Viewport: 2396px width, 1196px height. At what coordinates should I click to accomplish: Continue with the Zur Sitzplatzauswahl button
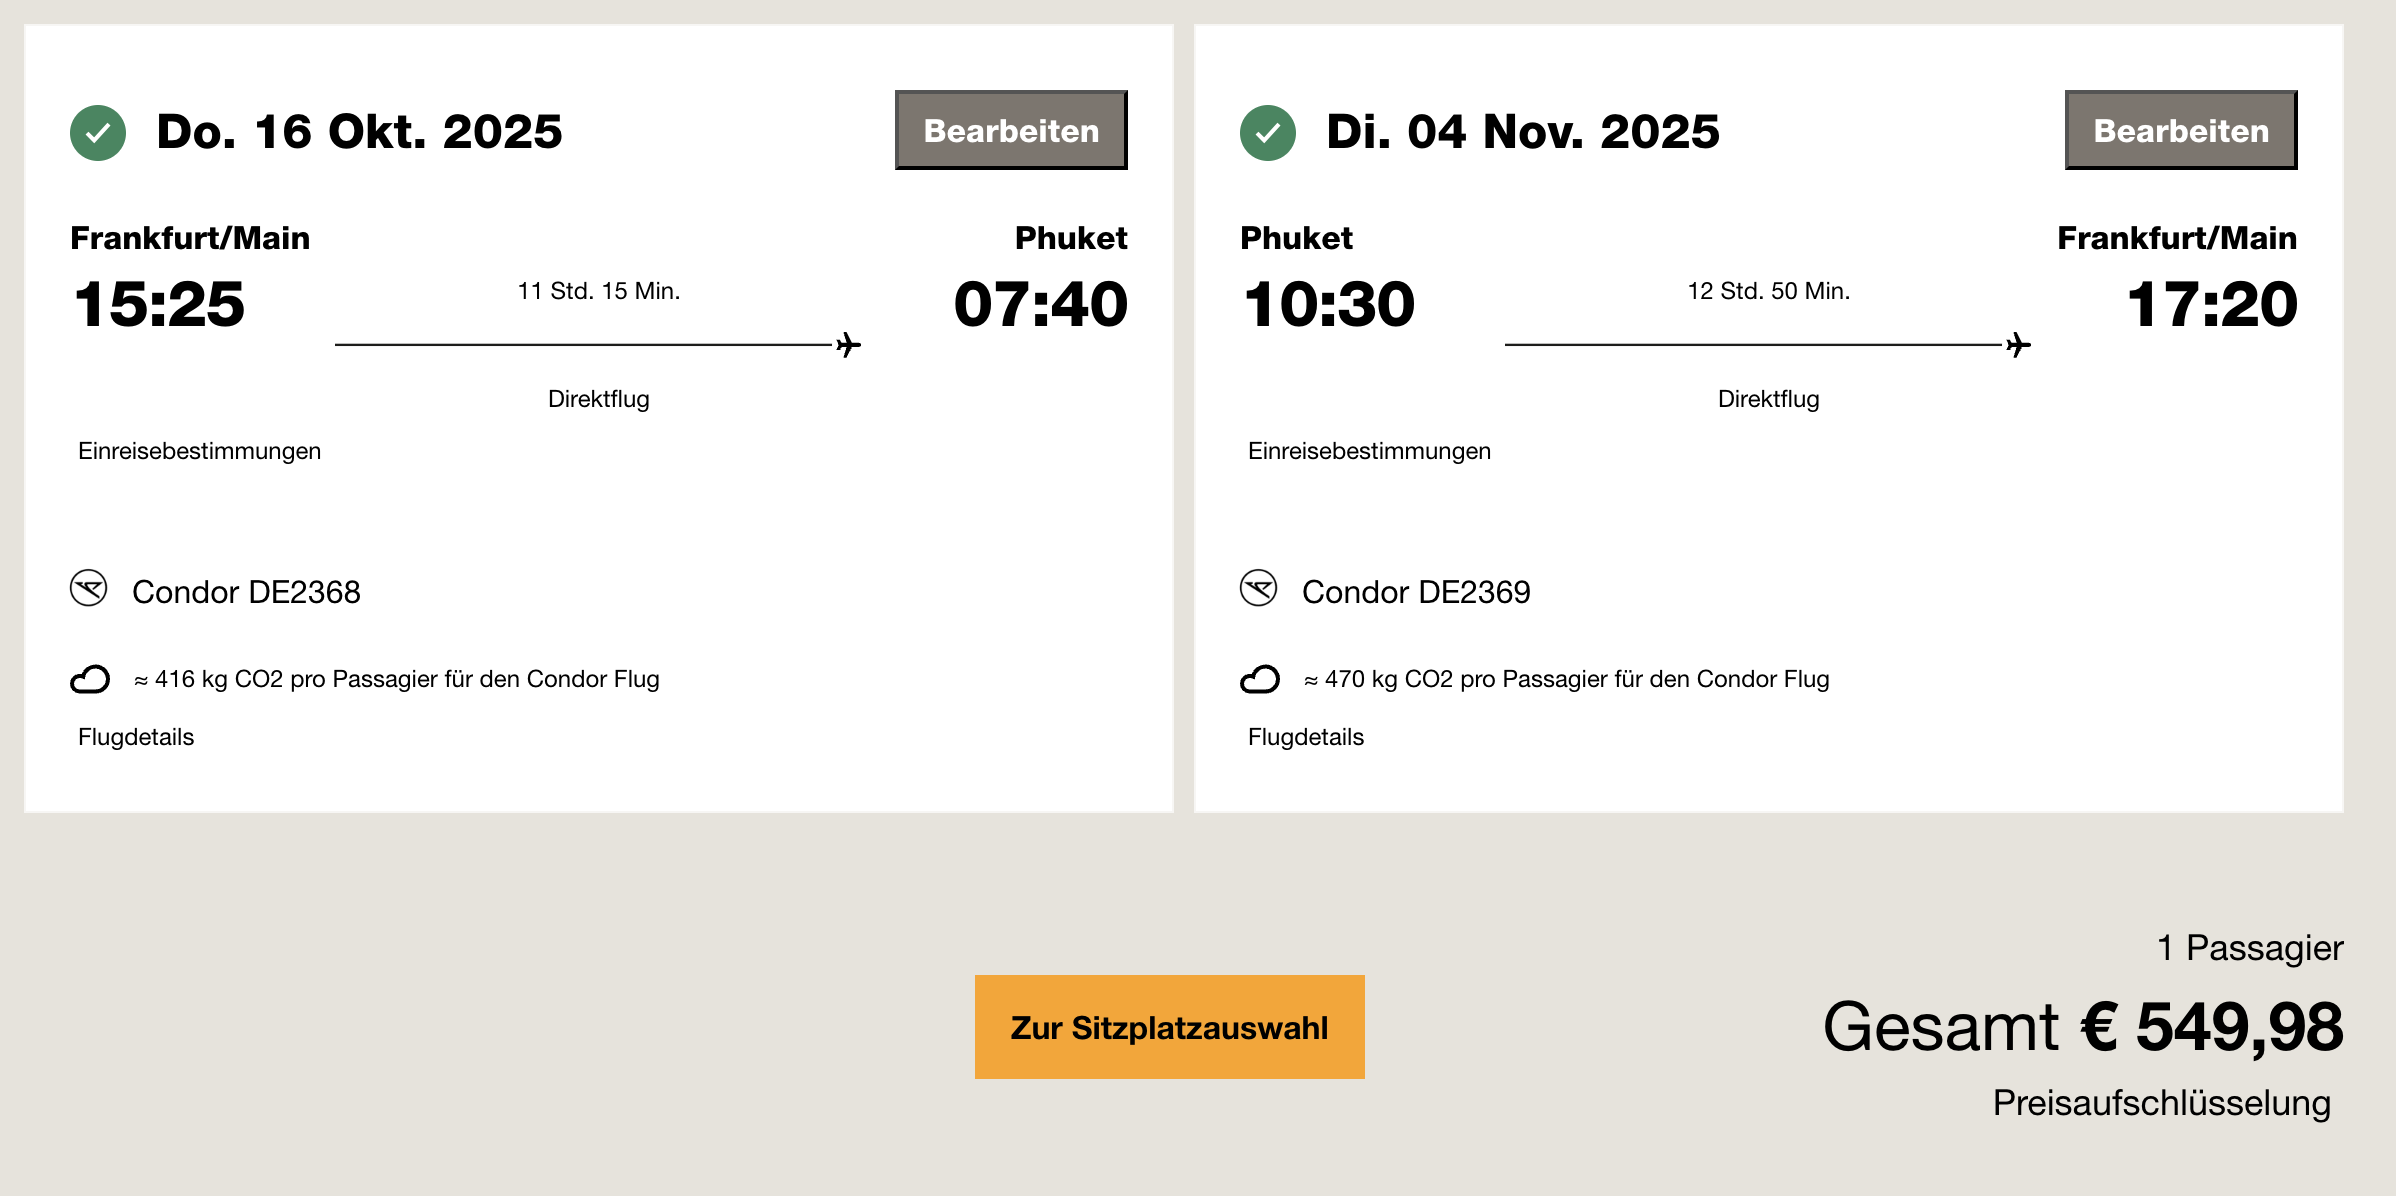1169,1027
